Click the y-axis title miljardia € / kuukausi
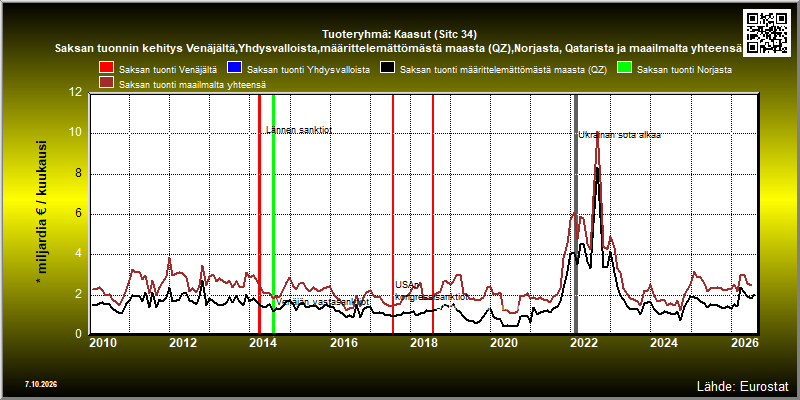 41,213
